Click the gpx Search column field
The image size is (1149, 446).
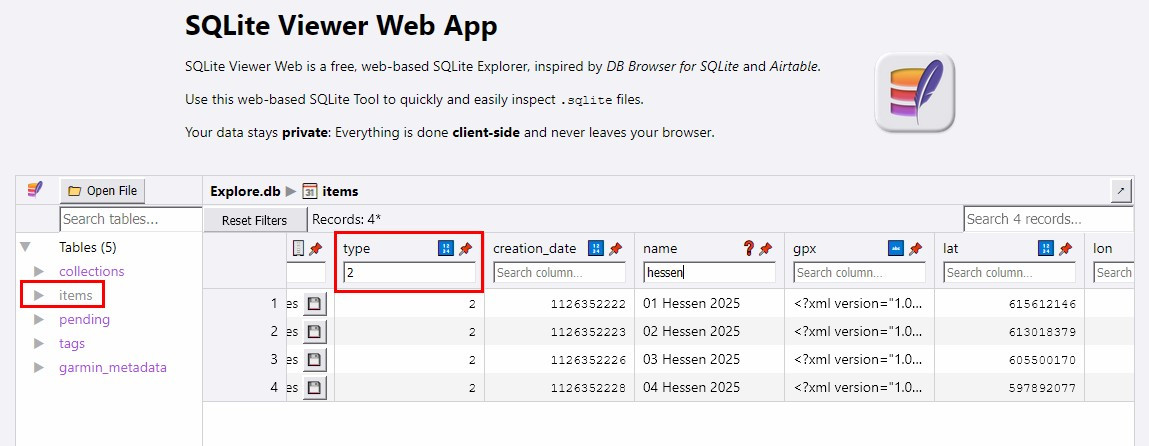click(860, 272)
